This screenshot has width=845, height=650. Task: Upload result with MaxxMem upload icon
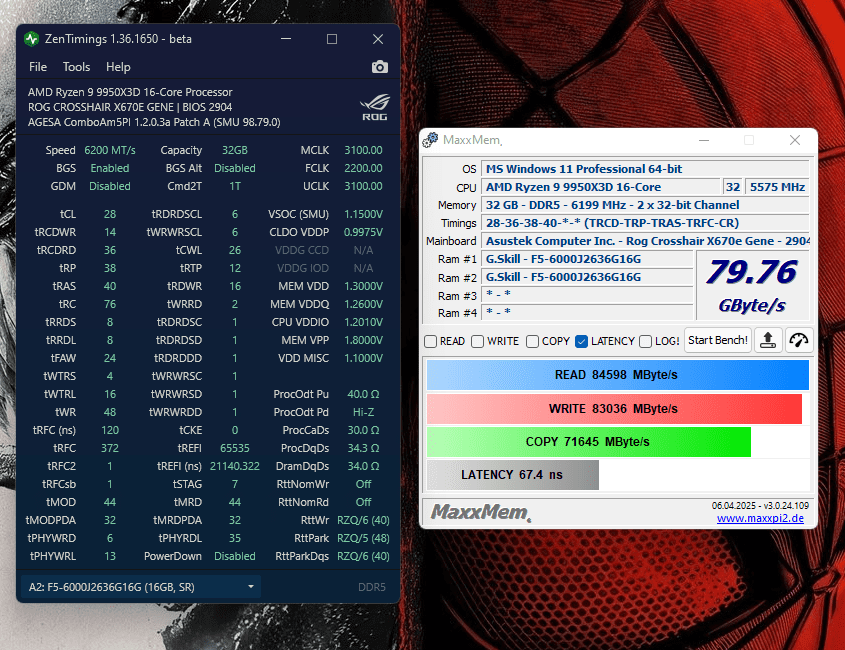click(x=768, y=340)
